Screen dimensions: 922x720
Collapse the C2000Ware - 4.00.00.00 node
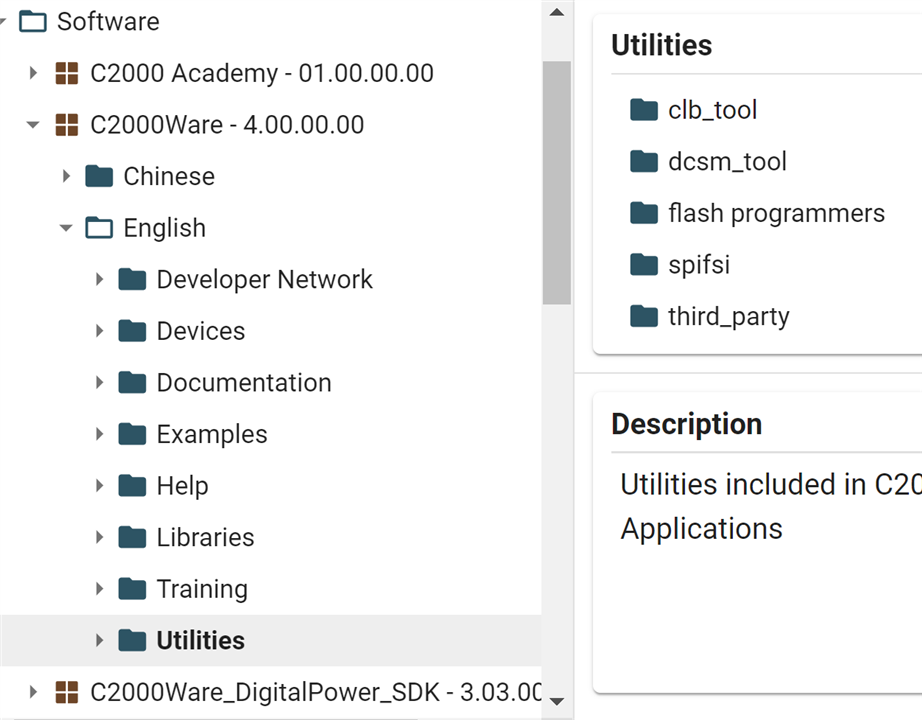click(x=33, y=124)
